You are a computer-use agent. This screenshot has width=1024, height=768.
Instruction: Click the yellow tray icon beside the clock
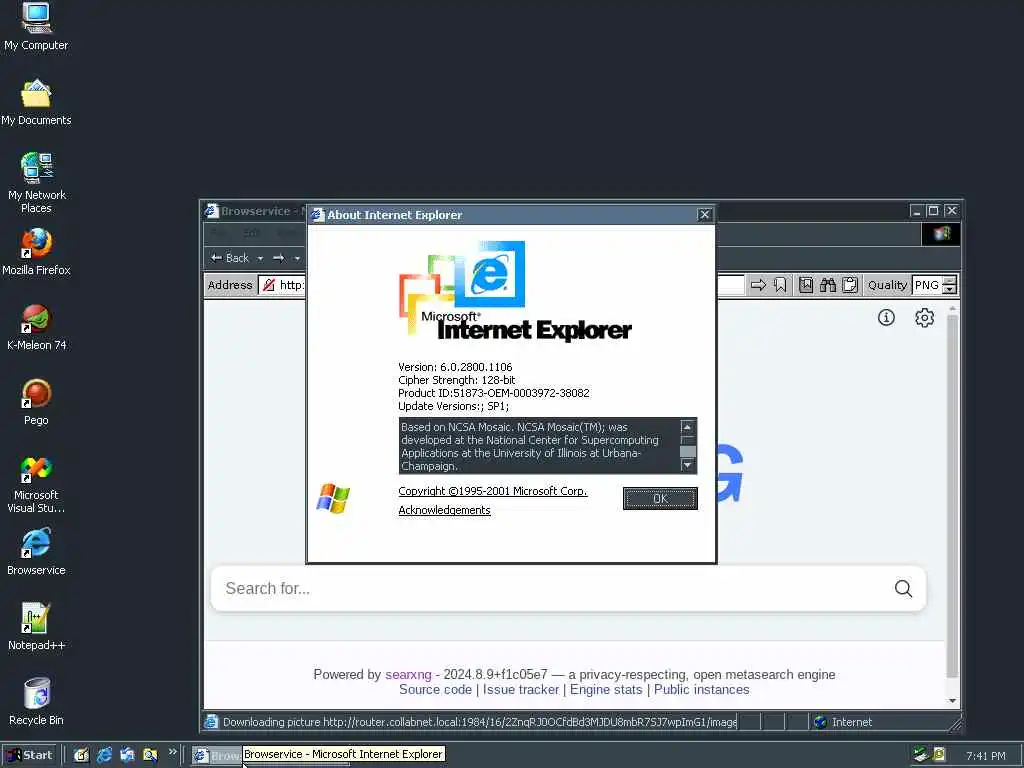pos(939,755)
